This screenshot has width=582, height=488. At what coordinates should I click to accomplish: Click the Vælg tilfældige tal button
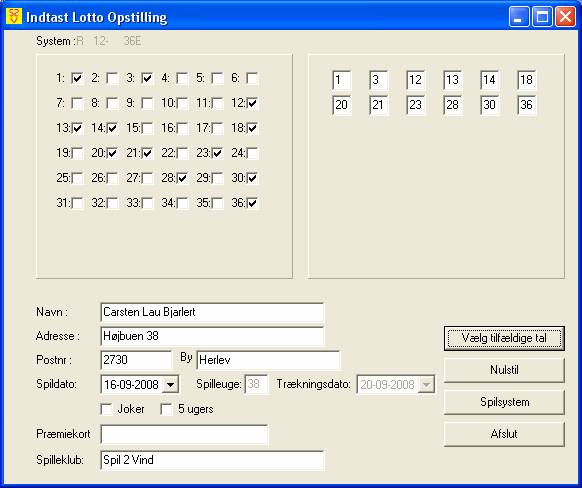click(x=504, y=338)
